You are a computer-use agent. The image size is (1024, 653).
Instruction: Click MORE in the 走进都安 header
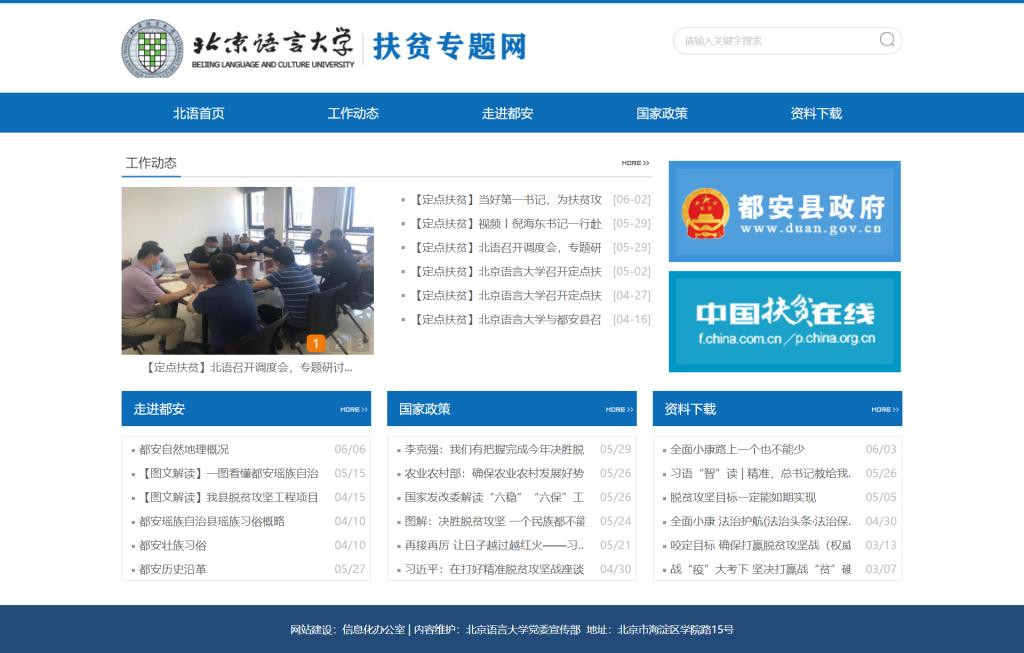click(354, 409)
